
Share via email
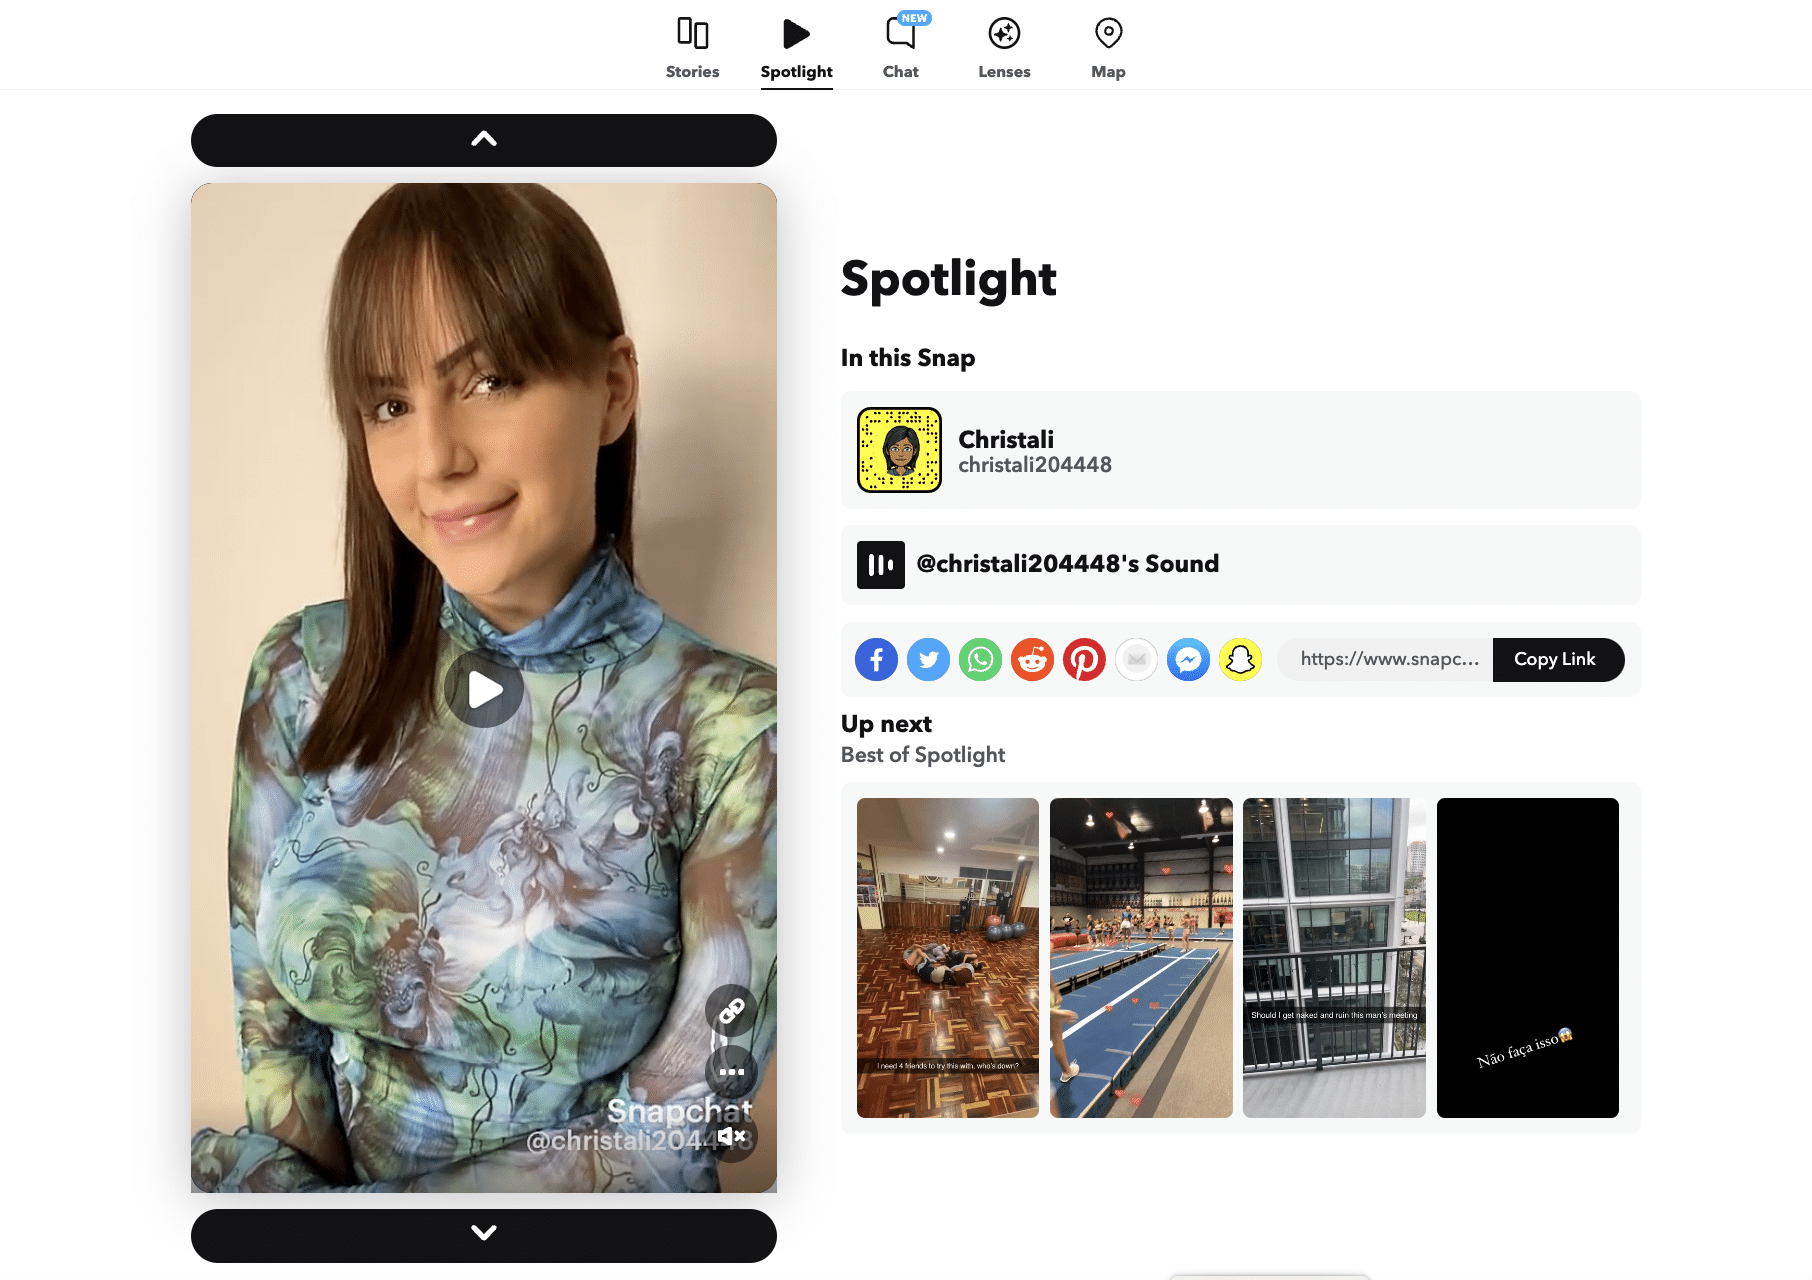pos(1137,660)
